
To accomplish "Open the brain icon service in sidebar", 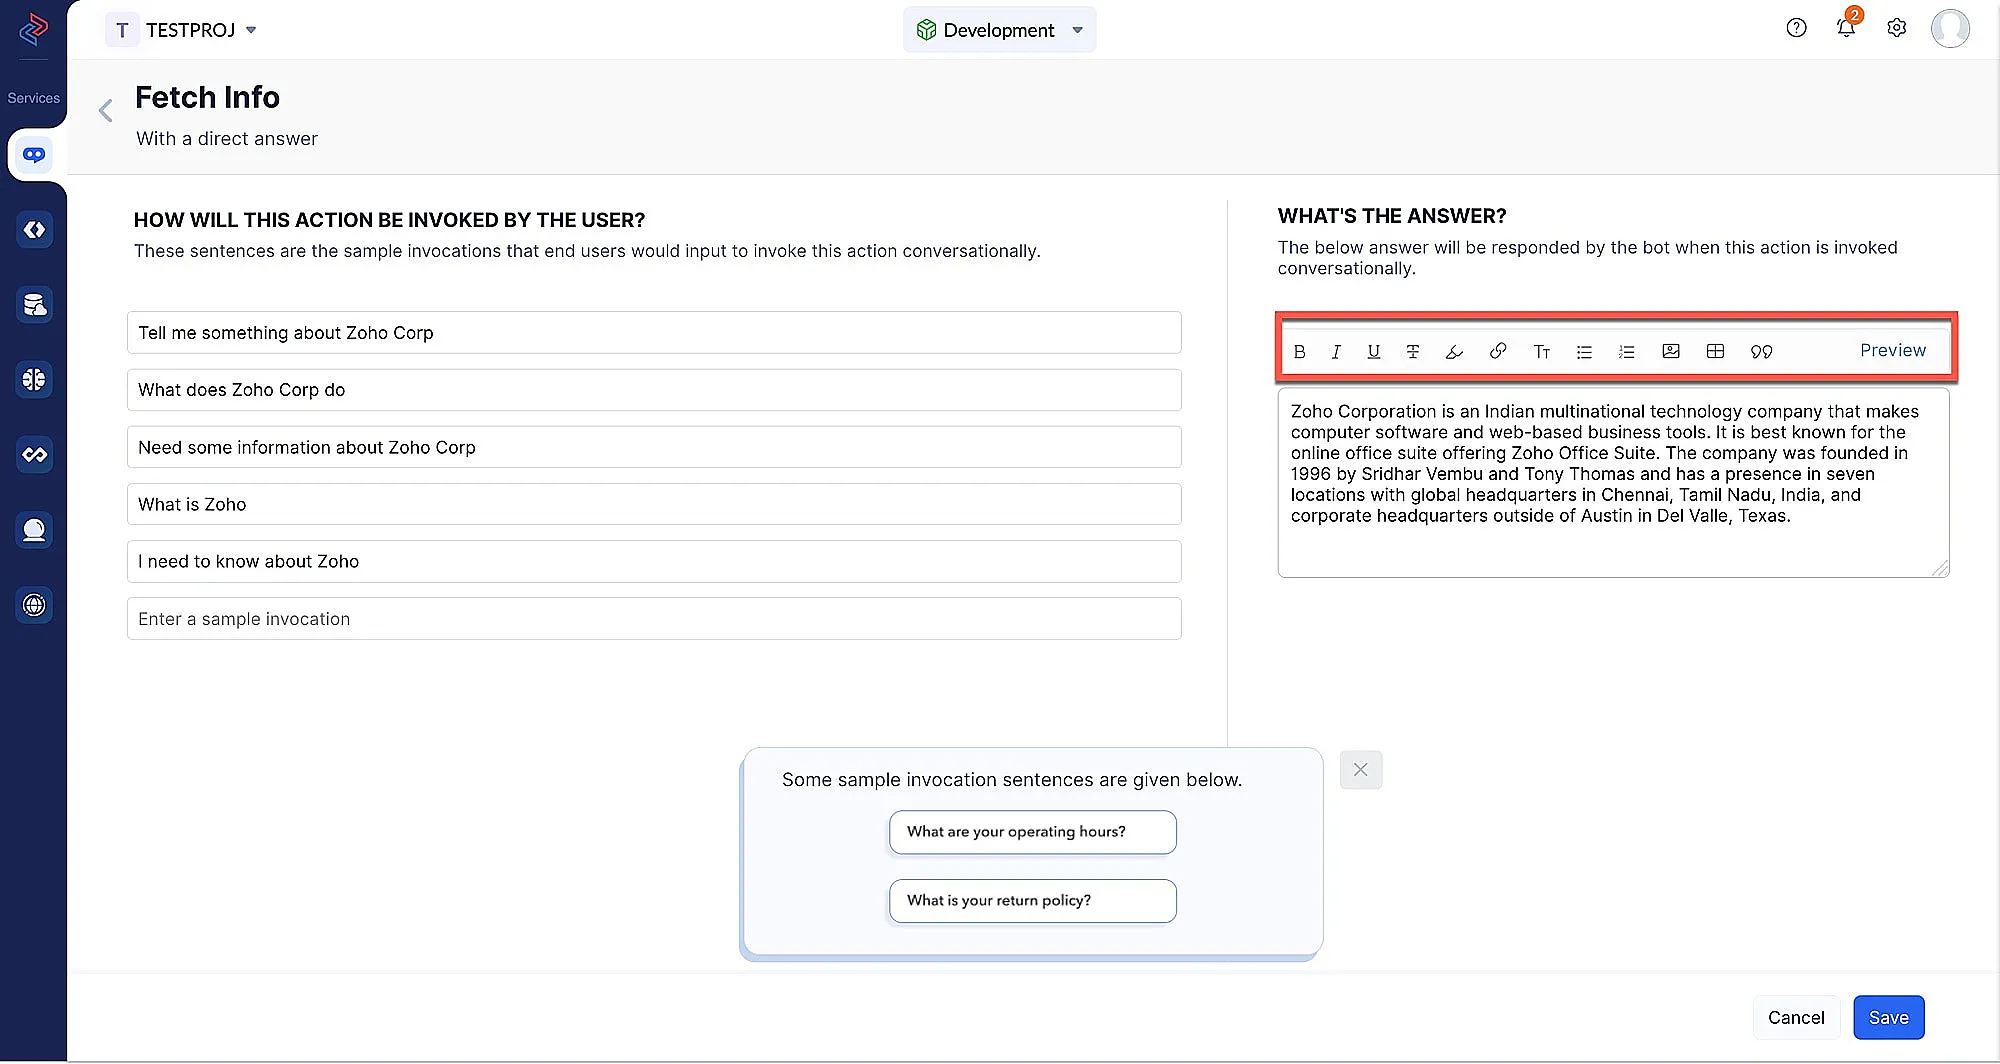I will (34, 380).
